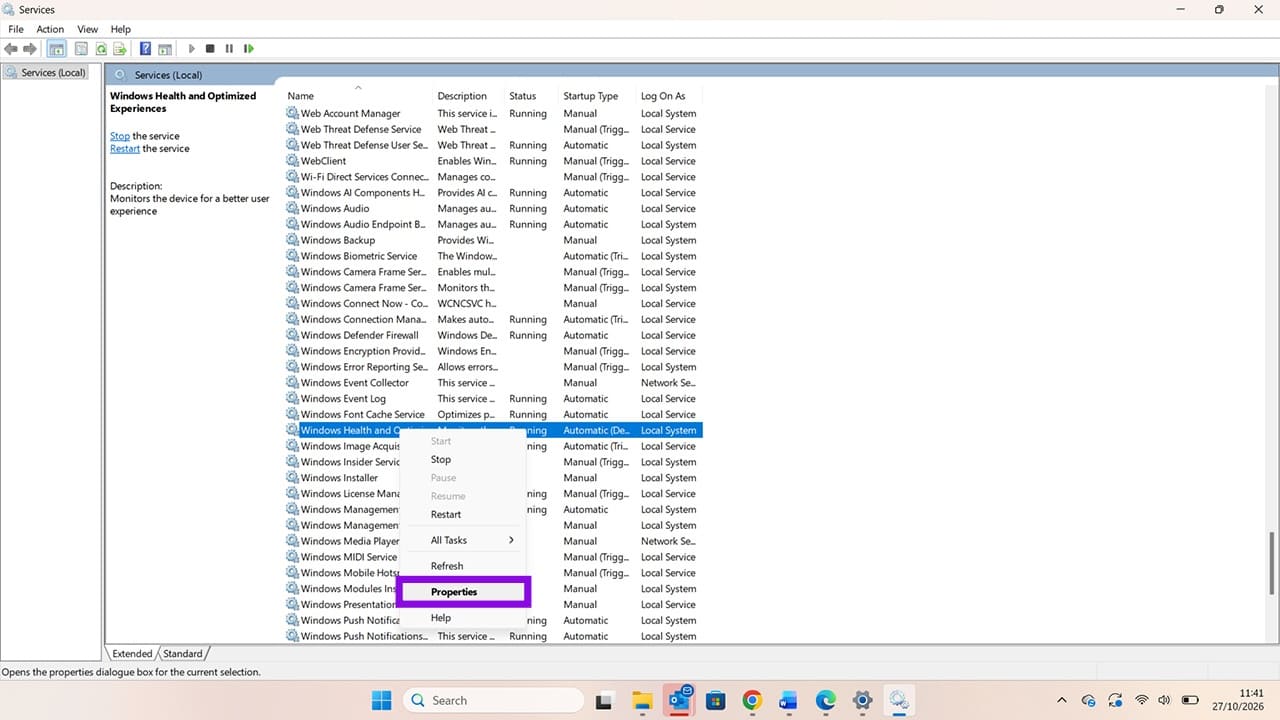Open the Action menu
The image size is (1280, 720).
click(x=50, y=29)
